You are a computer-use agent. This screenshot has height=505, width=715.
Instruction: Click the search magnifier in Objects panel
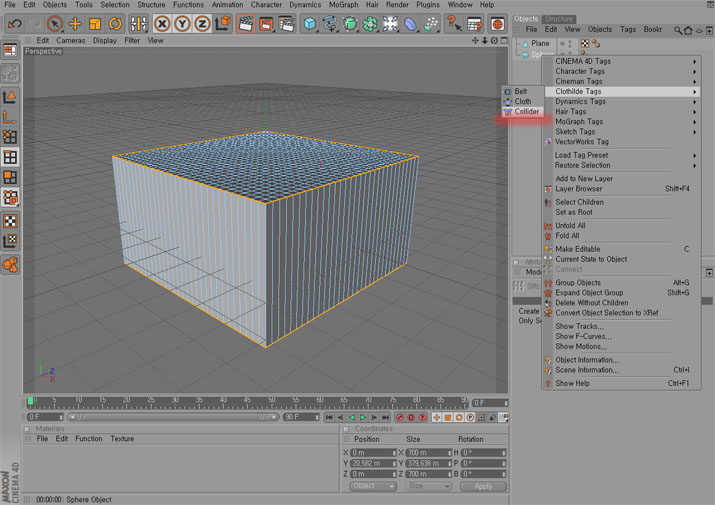click(x=677, y=30)
